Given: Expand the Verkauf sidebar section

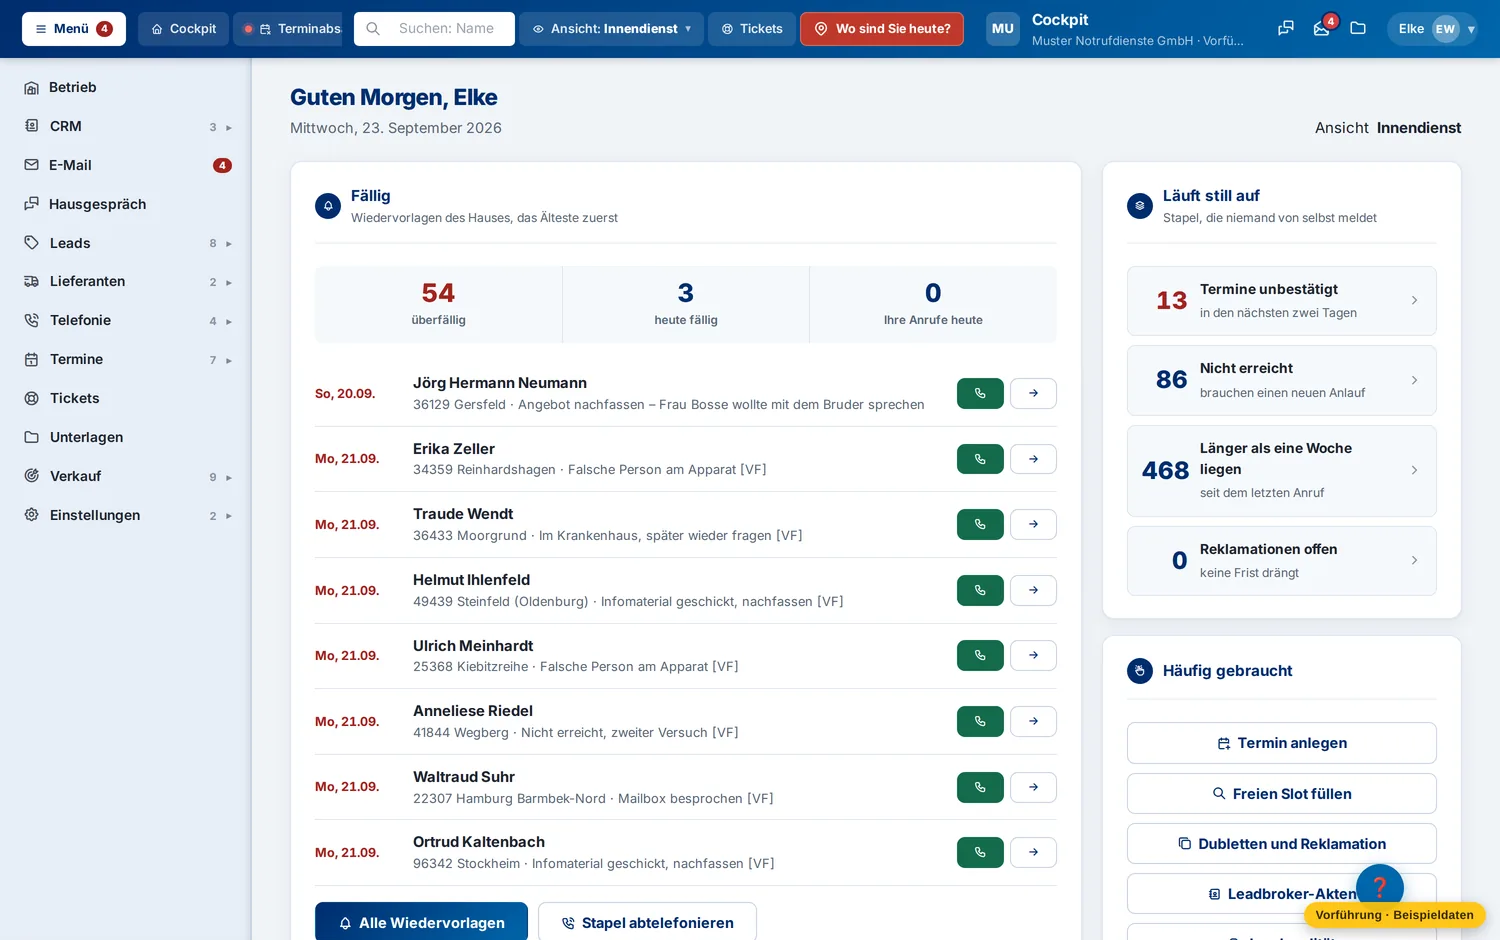Looking at the screenshot, I should coord(126,476).
